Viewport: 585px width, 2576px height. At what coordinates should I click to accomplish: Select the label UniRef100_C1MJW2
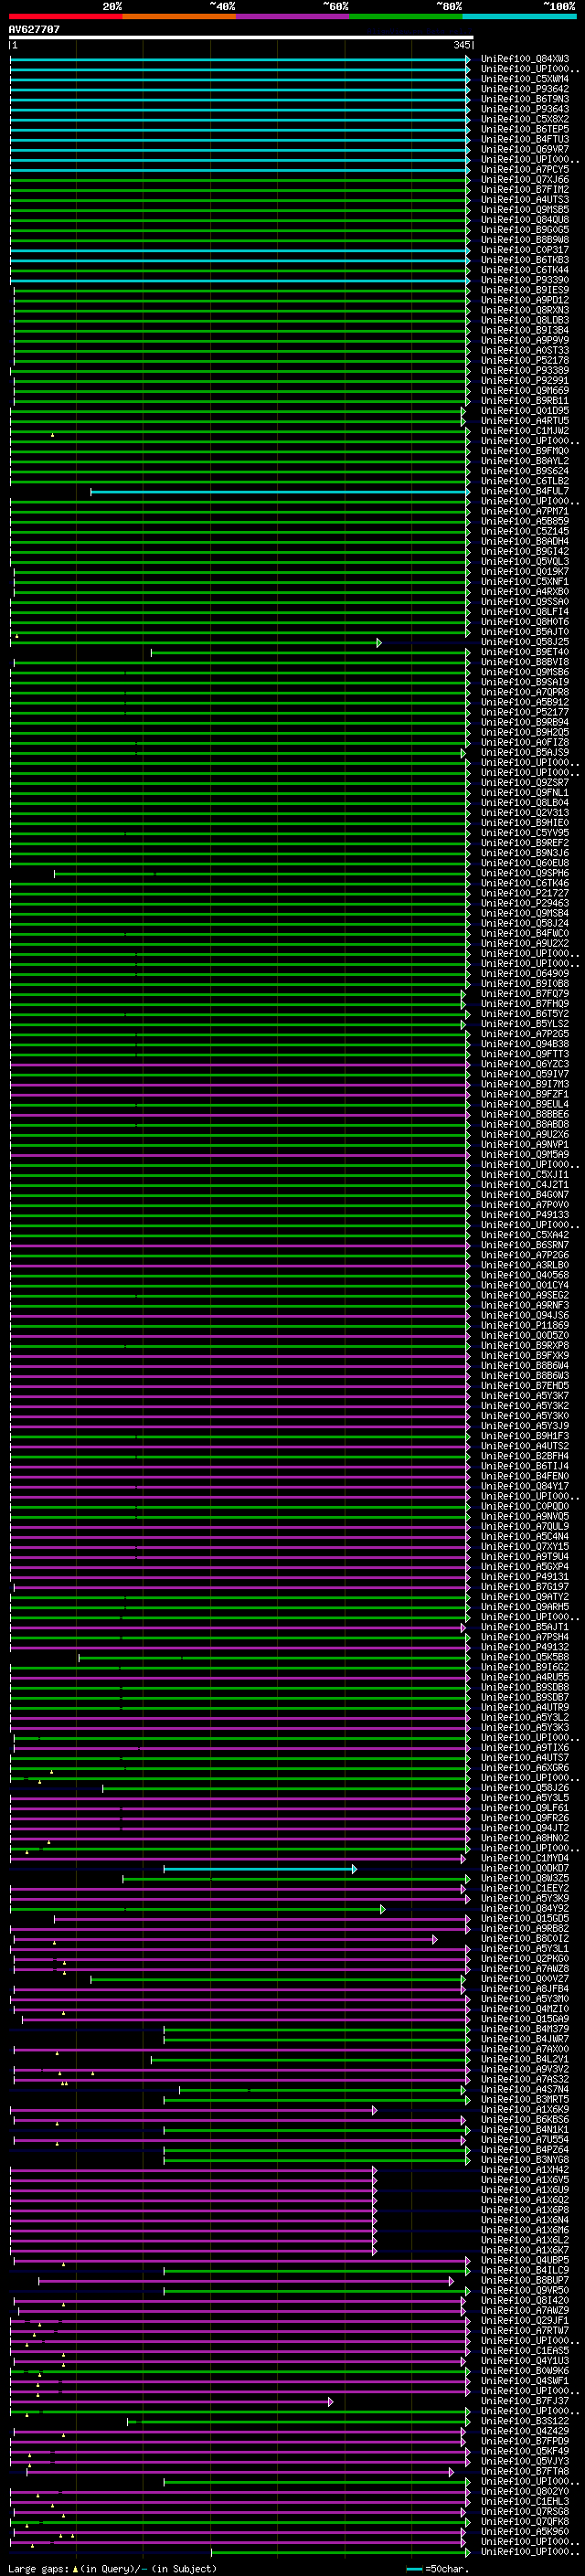coord(525,431)
